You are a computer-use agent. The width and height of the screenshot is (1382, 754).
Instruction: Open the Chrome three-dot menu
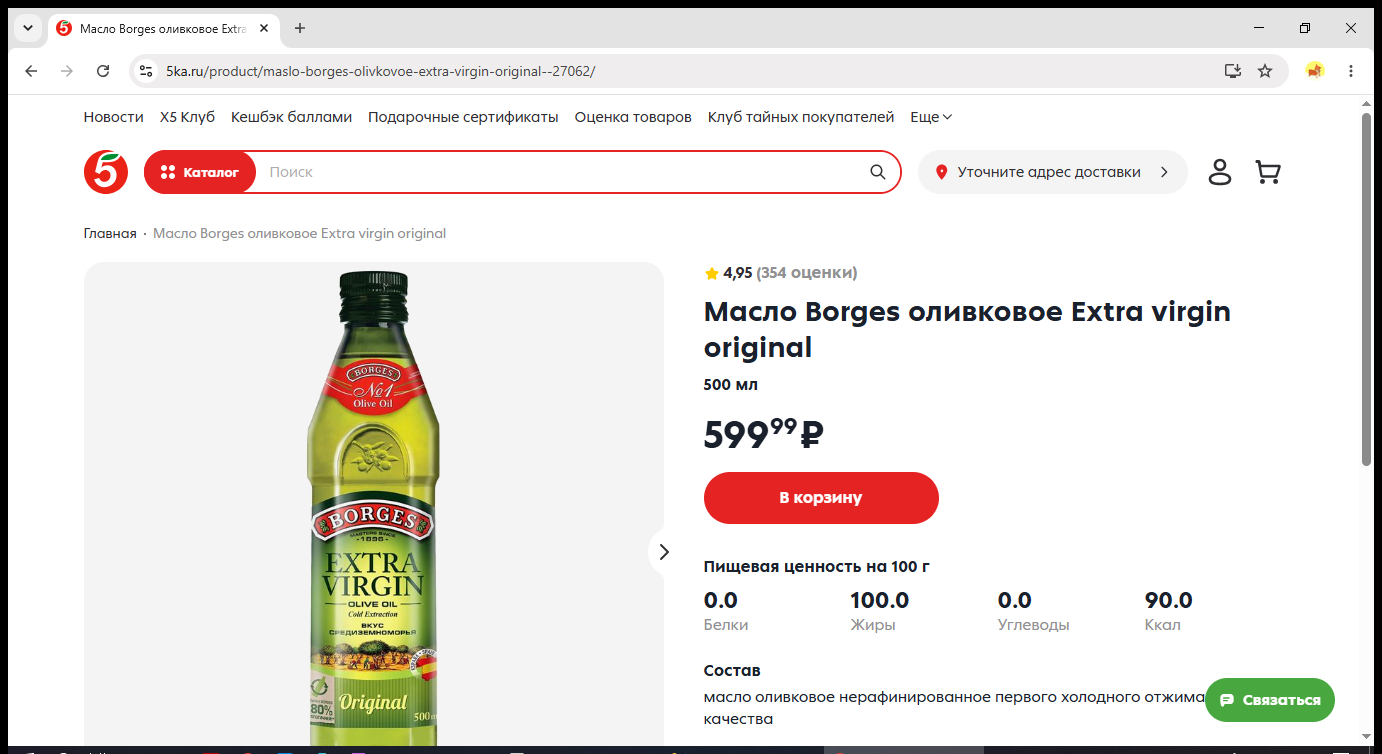click(1351, 71)
